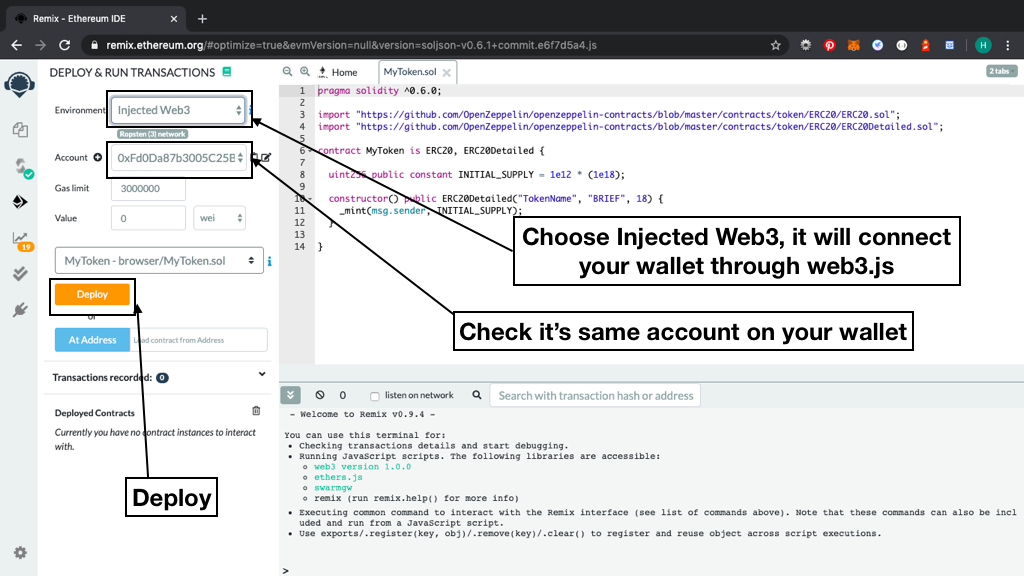Viewport: 1024px width, 576px height.
Task: Go back in browser
Action: tap(17, 45)
